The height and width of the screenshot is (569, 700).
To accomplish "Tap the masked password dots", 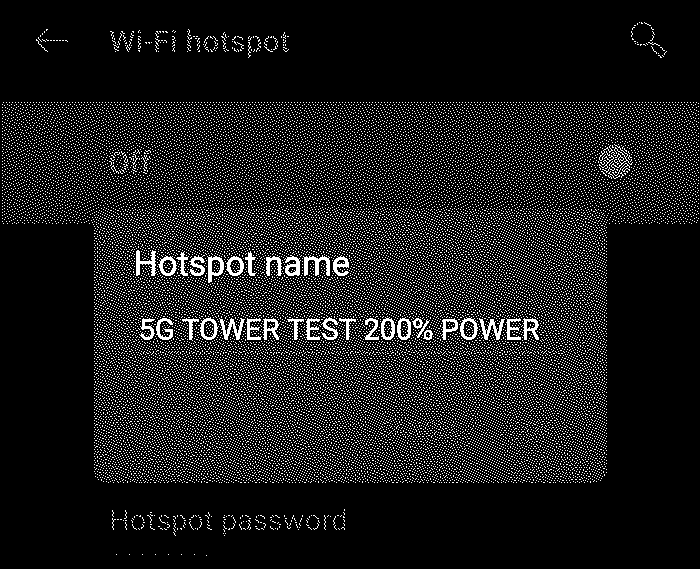I will pos(162,555).
